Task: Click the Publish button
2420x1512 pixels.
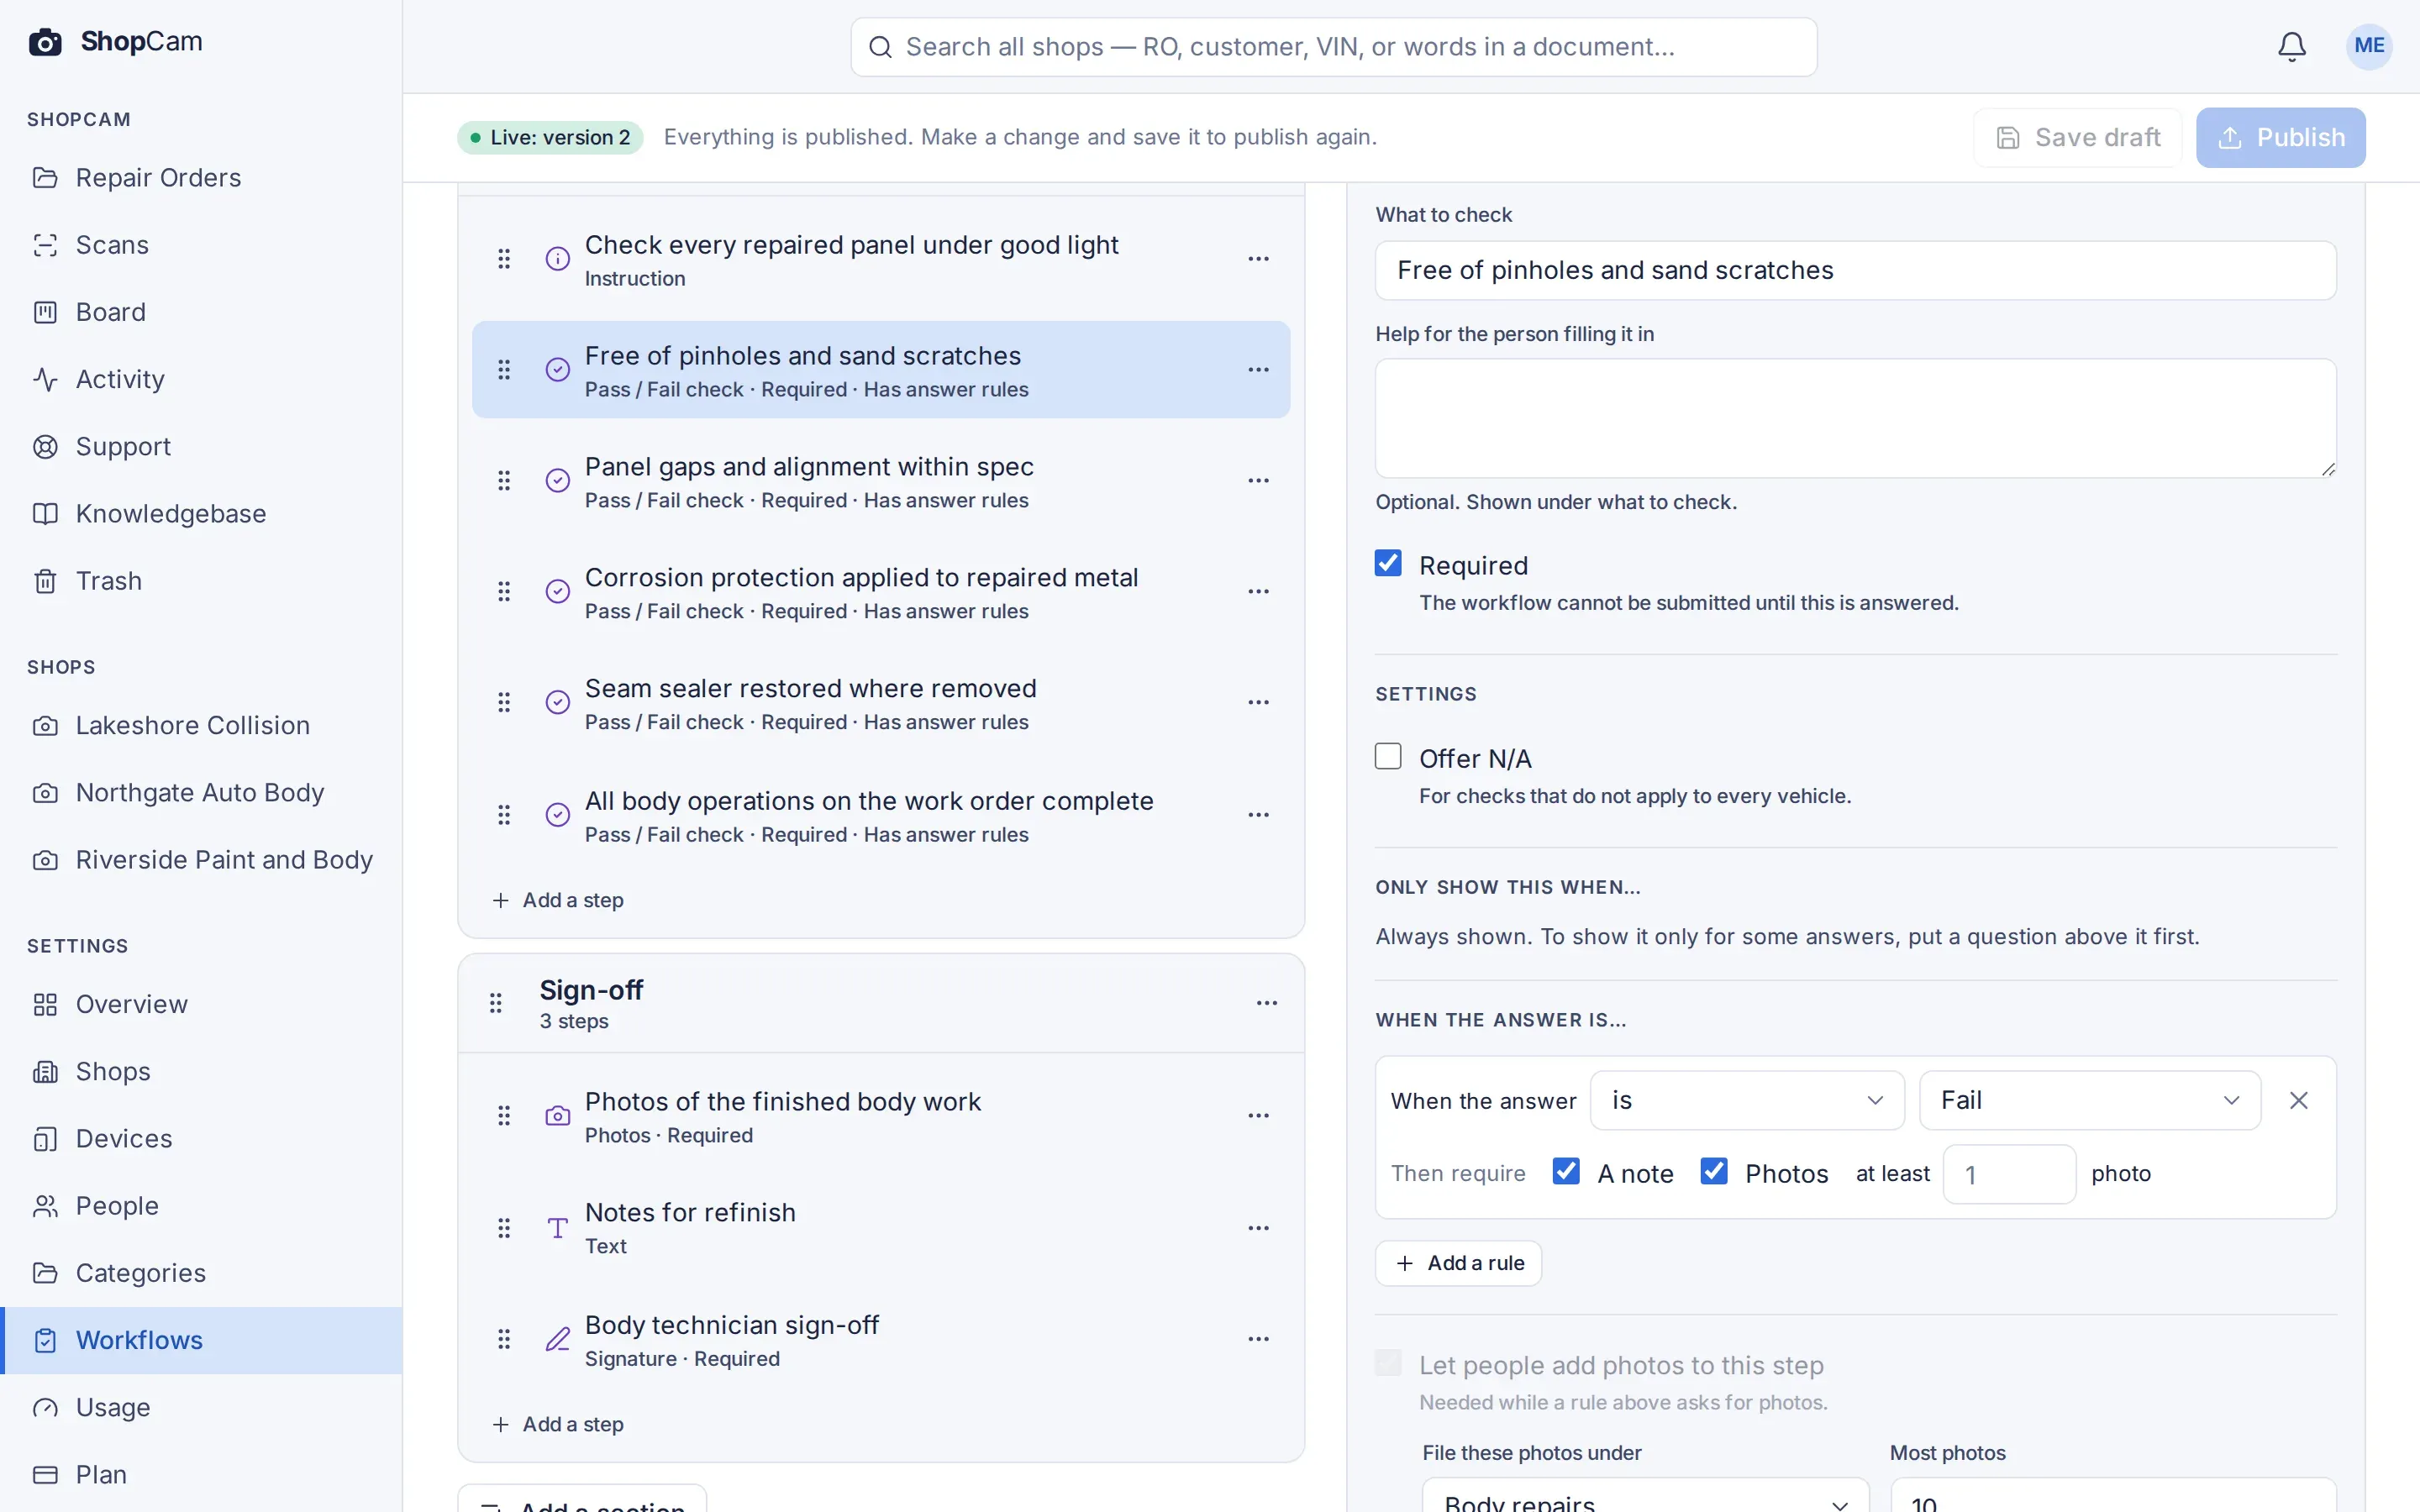Action: tap(2280, 138)
